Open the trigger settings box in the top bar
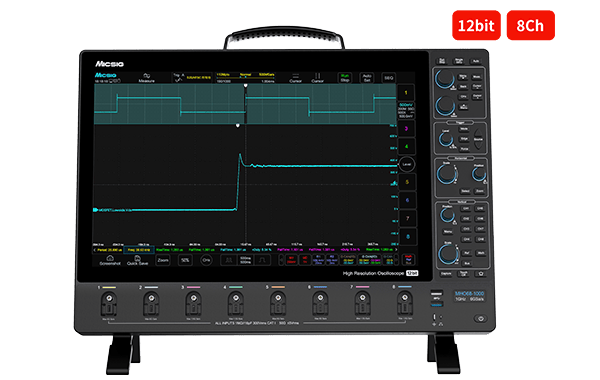The image size is (600, 380). pos(192,78)
